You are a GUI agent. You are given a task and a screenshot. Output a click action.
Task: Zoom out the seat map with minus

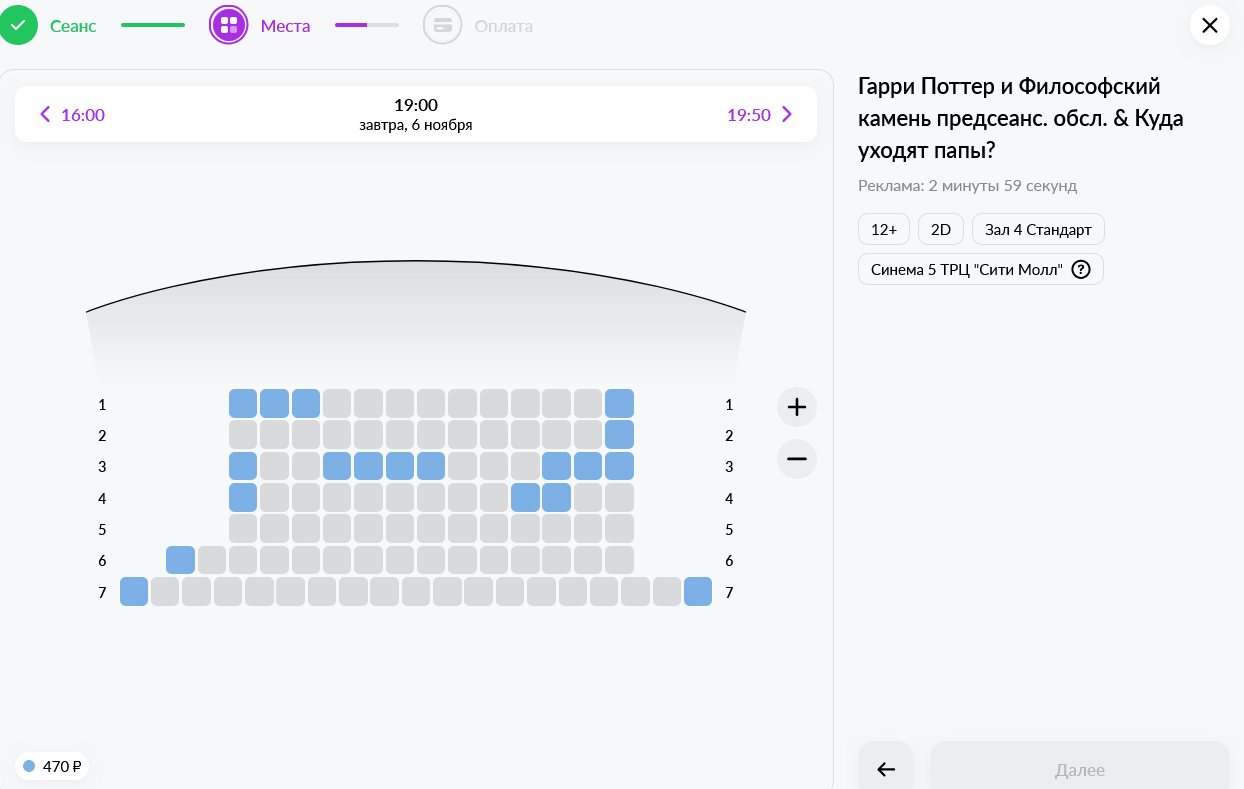(796, 459)
